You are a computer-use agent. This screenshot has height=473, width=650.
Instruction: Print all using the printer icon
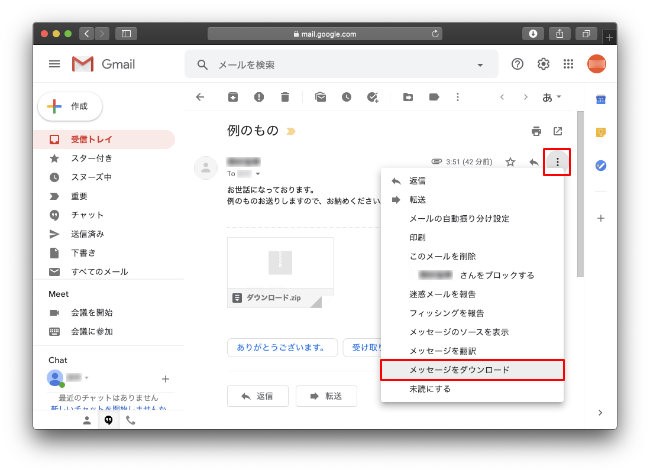537,131
